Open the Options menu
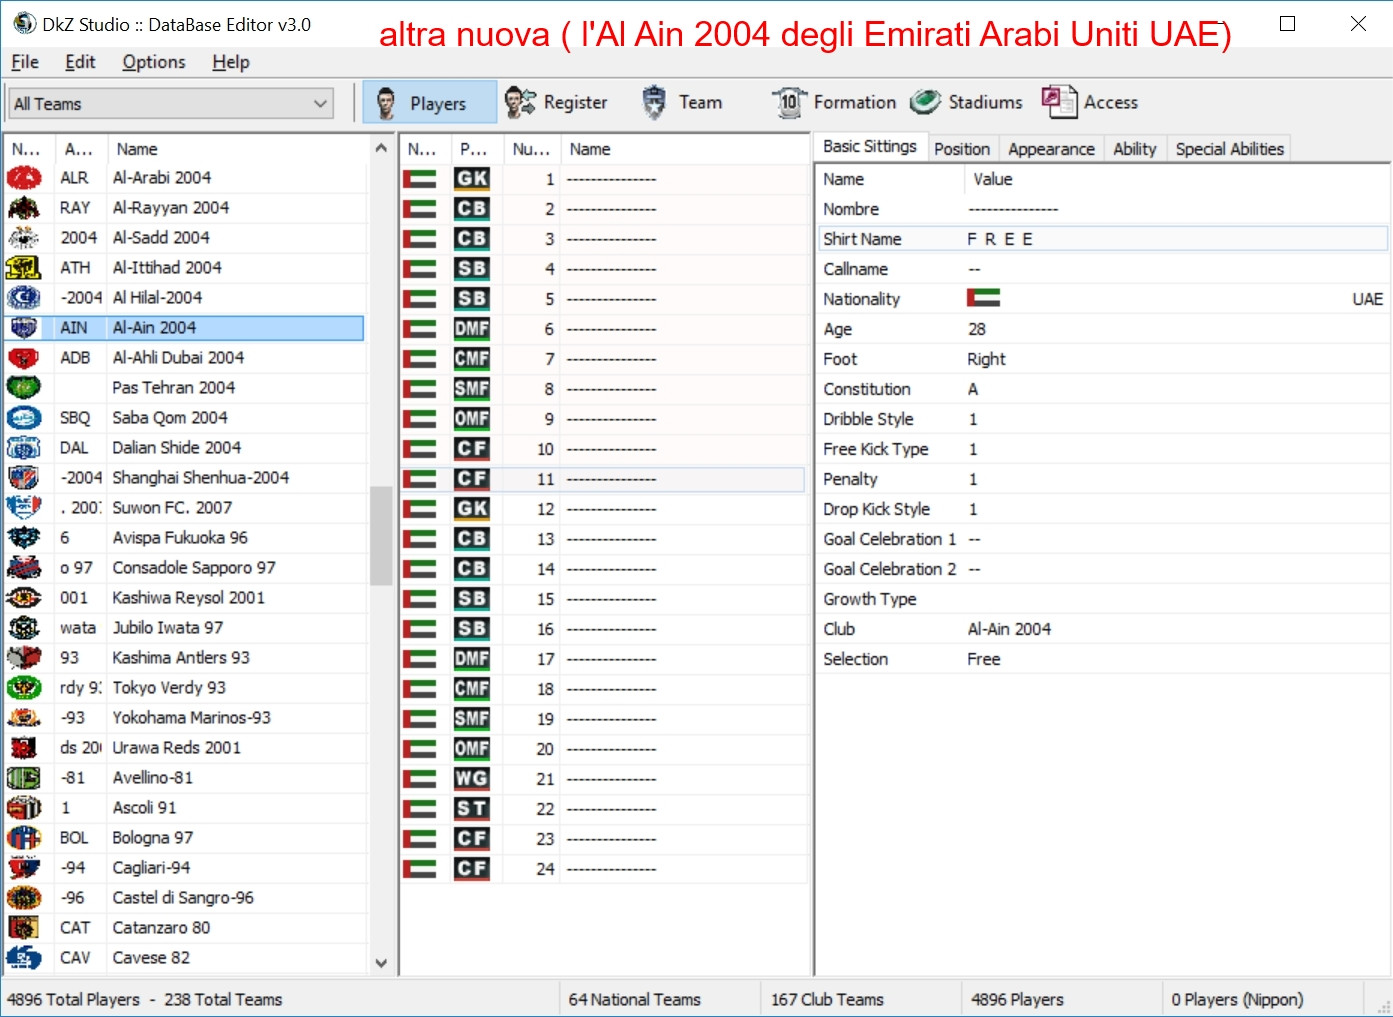 coord(154,62)
